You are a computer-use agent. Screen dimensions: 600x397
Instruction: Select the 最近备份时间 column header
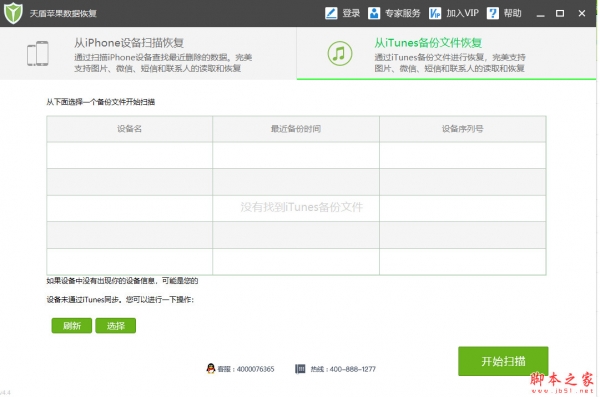coord(296,129)
